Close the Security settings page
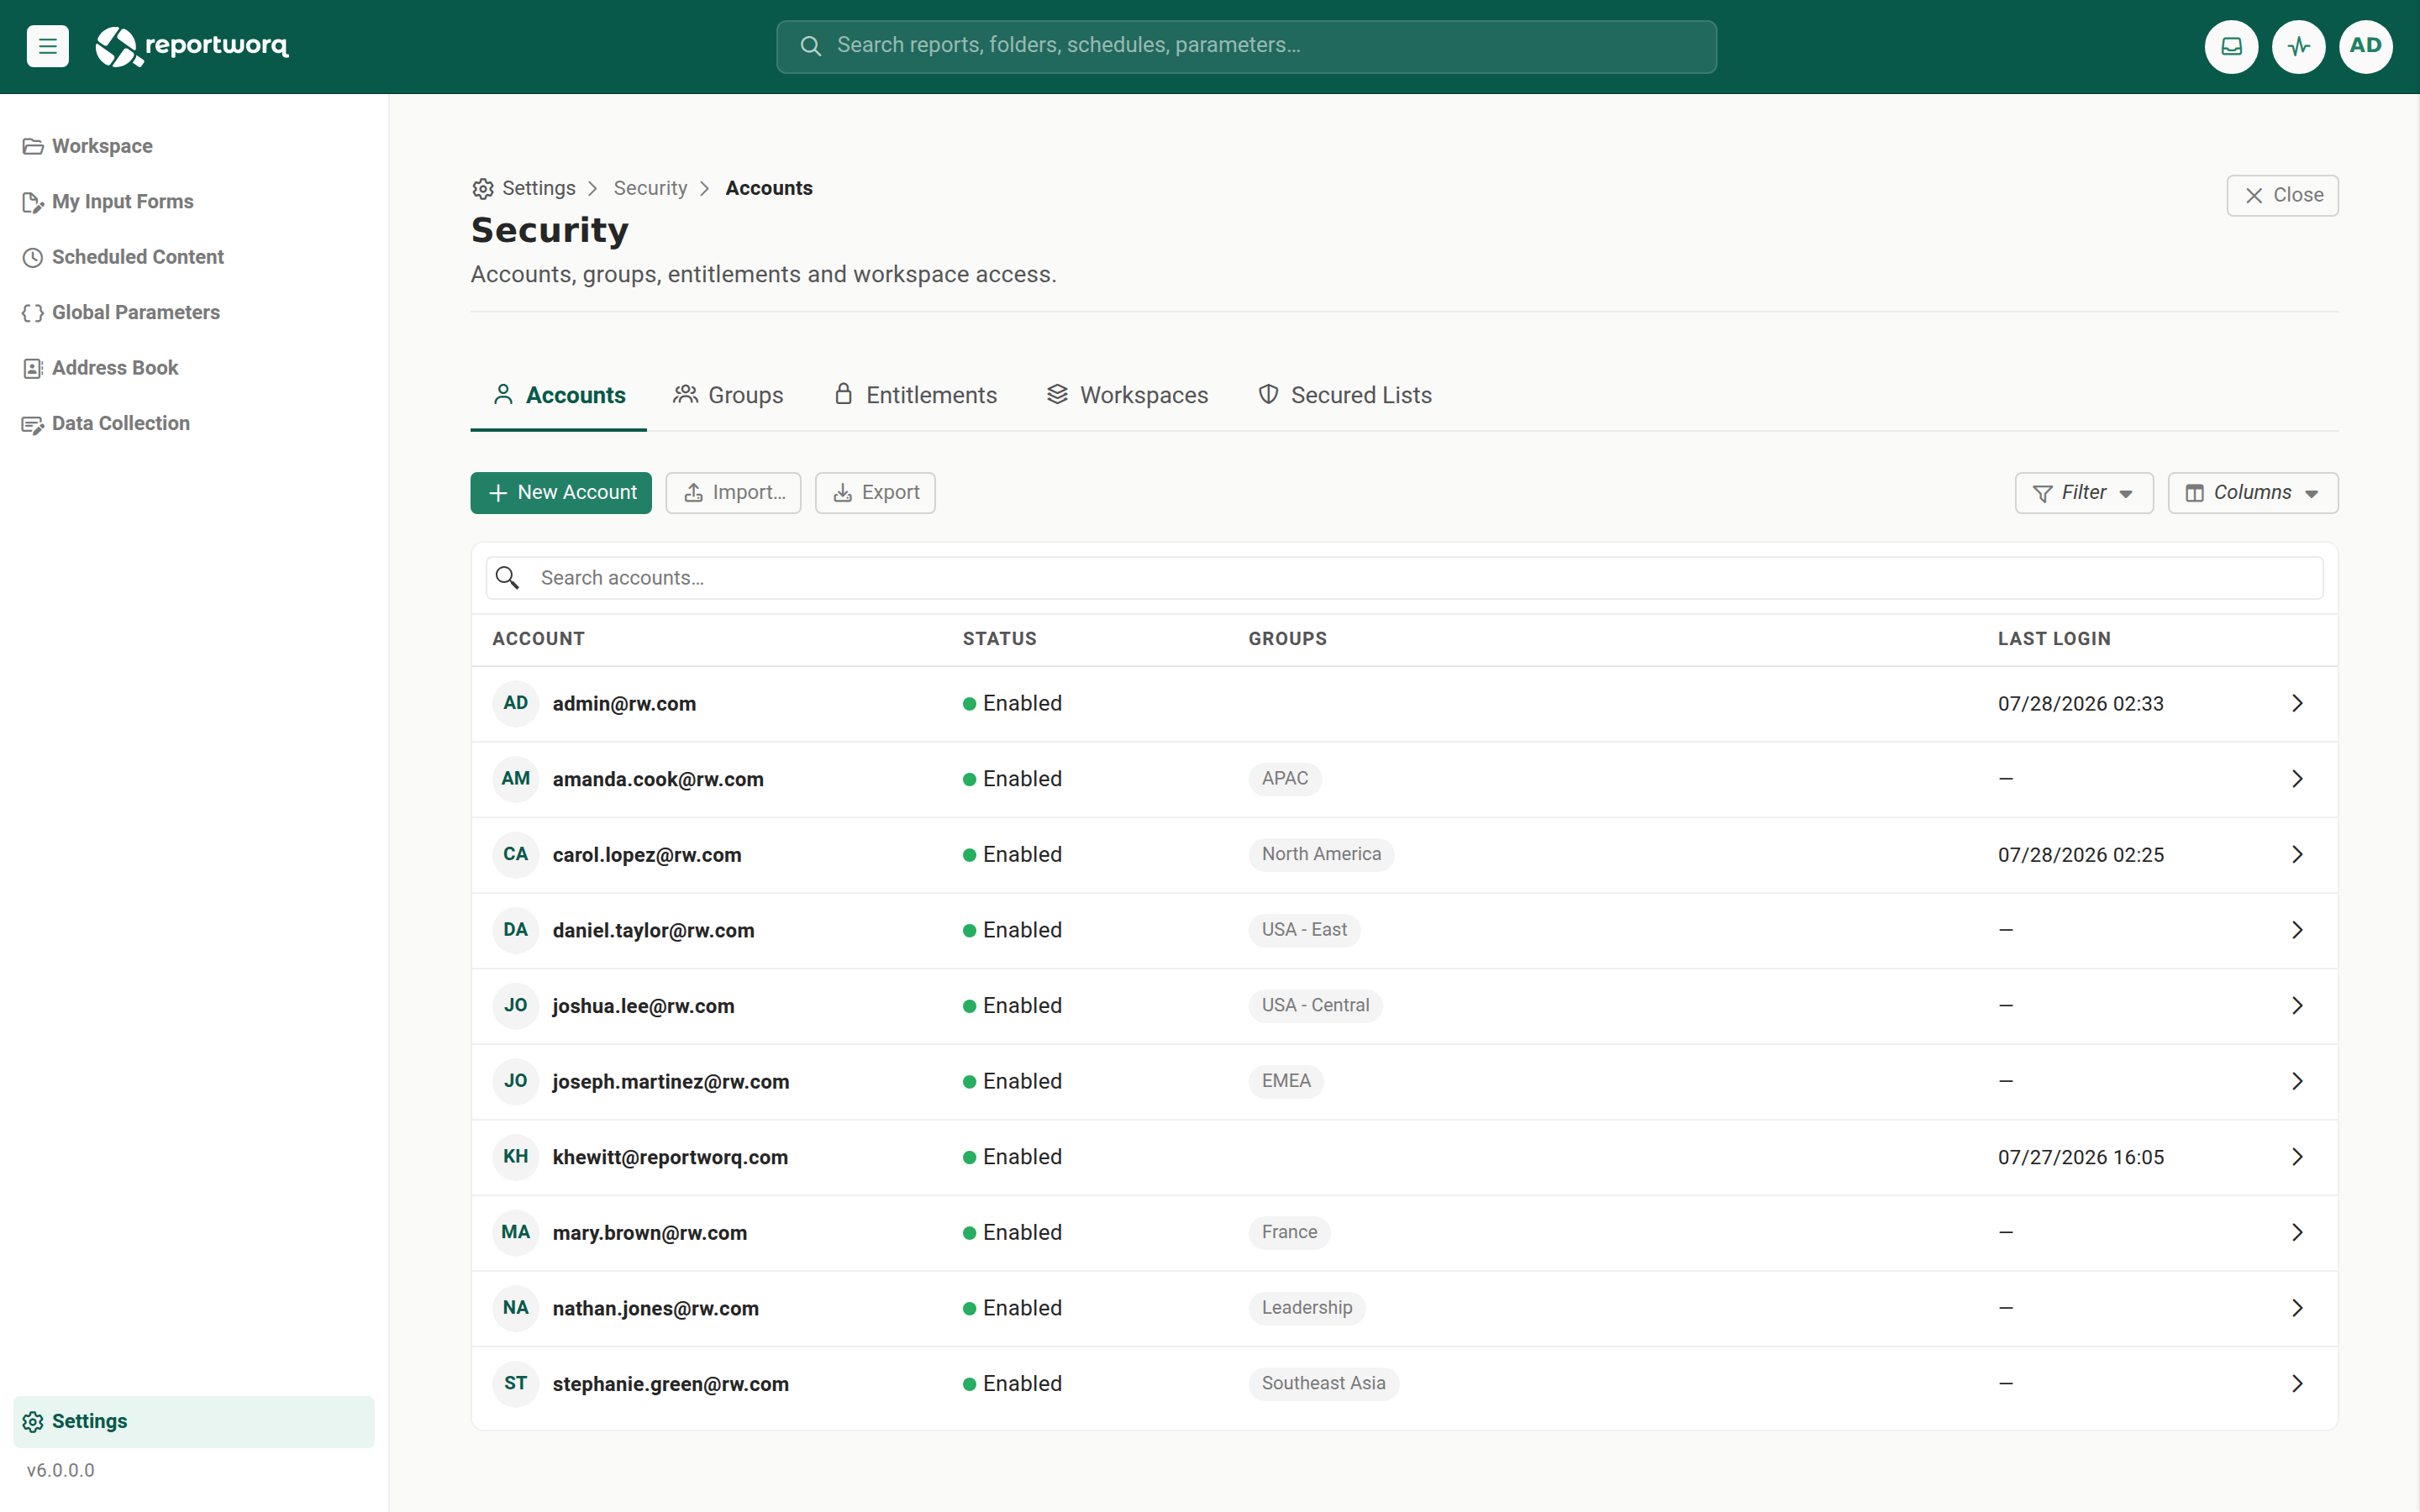This screenshot has width=2420, height=1512. tap(2282, 195)
